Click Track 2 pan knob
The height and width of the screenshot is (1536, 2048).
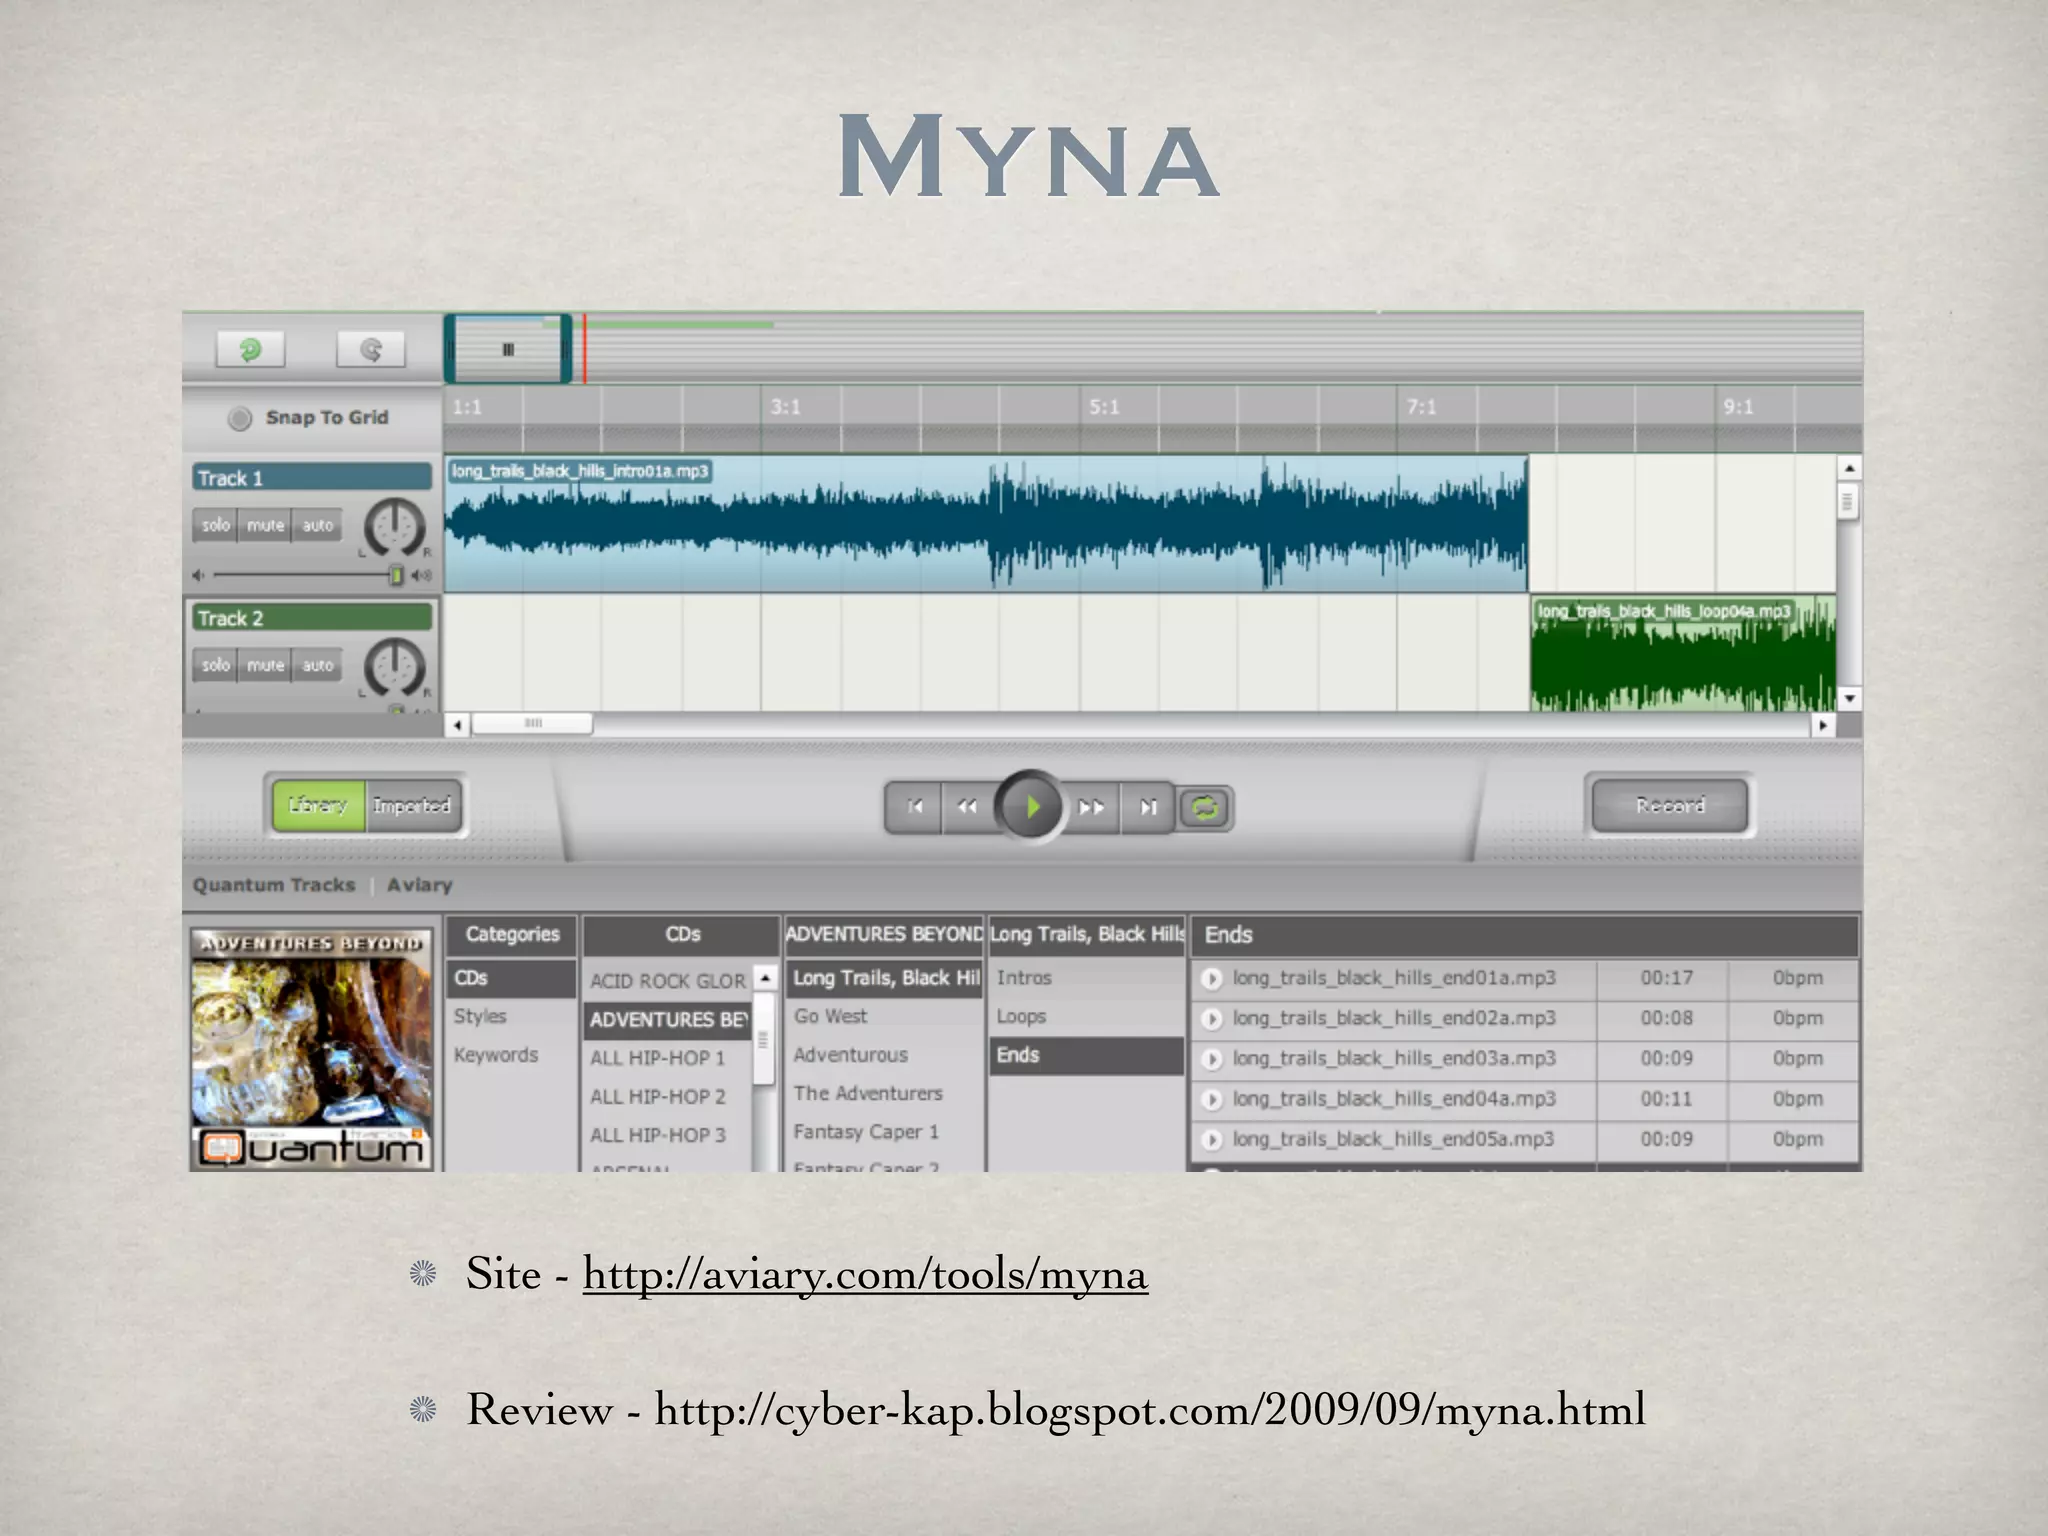(395, 667)
